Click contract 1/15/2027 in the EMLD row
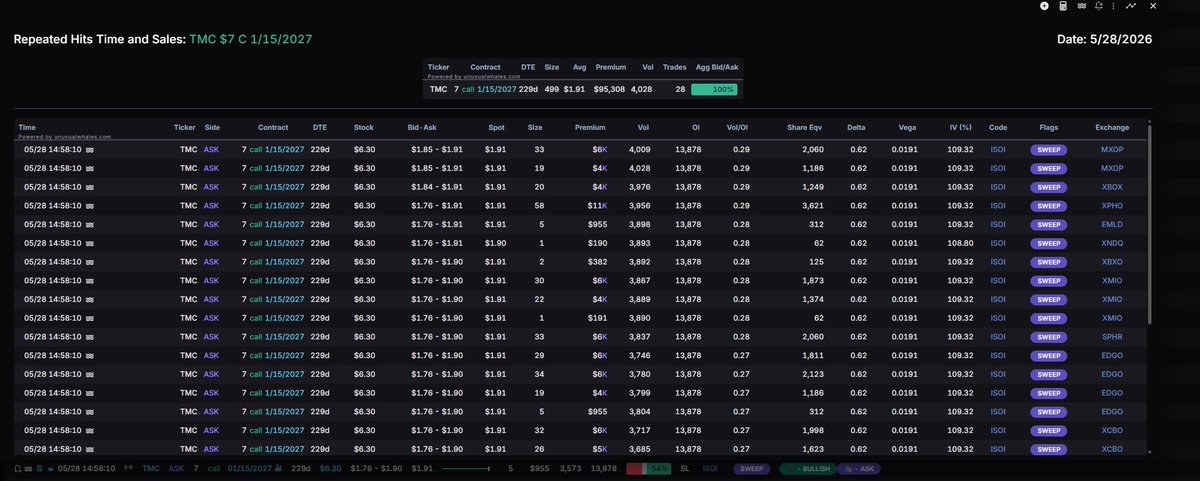 coord(284,224)
